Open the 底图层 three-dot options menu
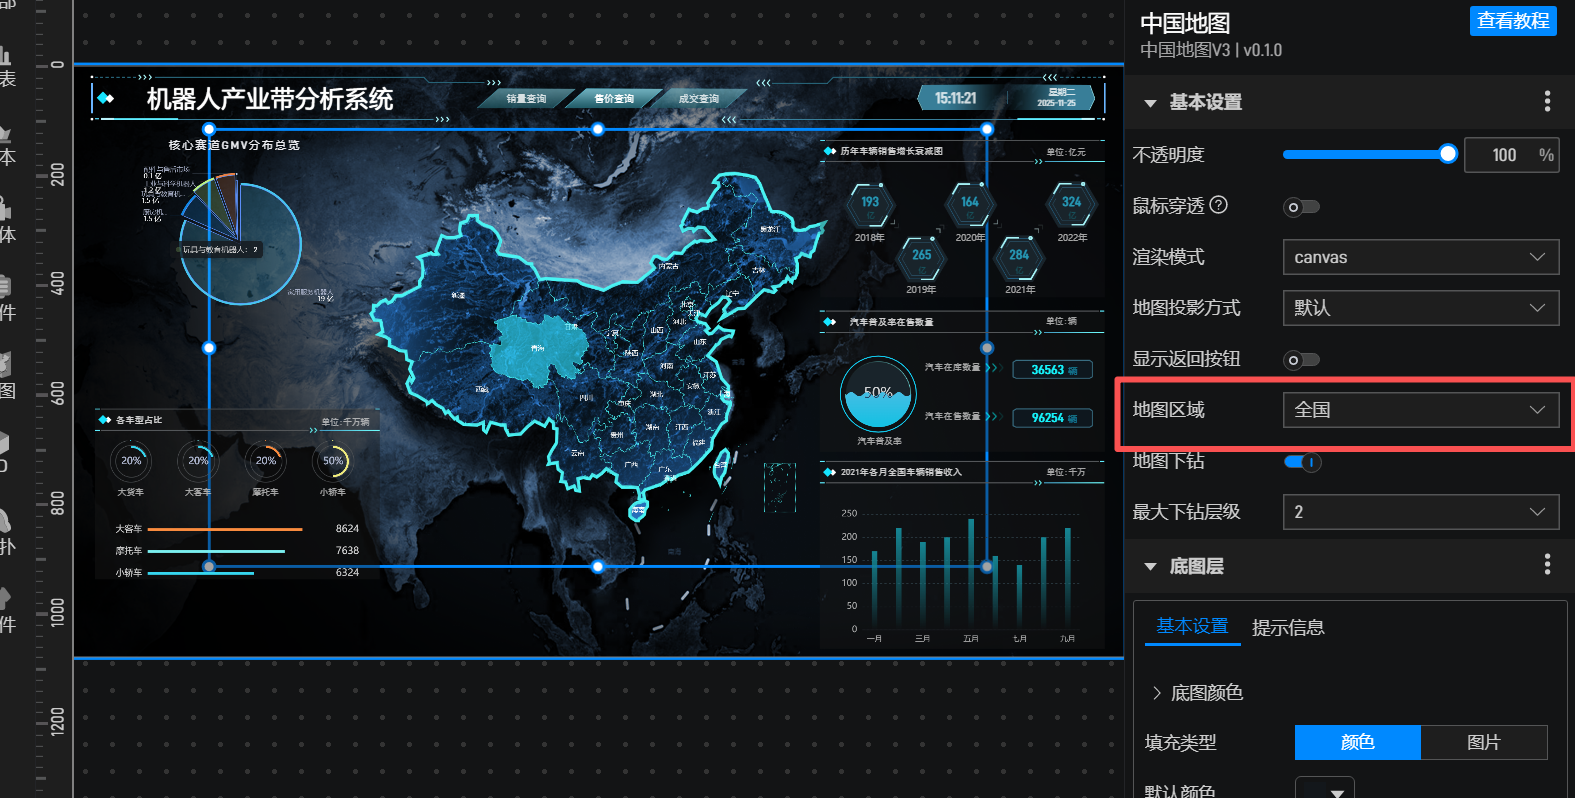The height and width of the screenshot is (798, 1575). click(x=1547, y=565)
